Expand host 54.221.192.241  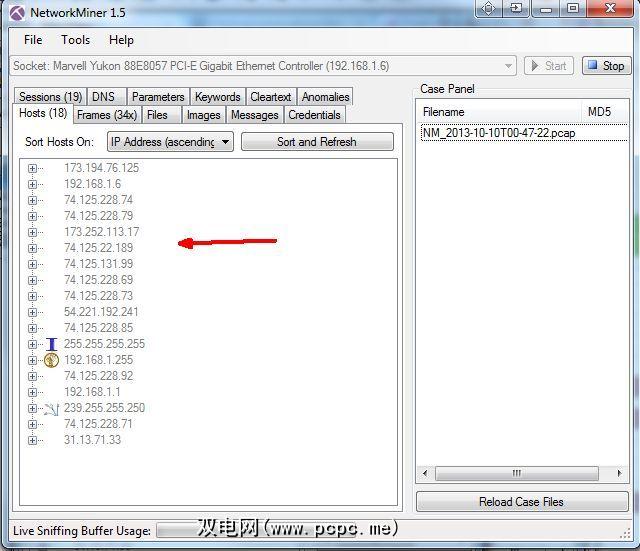32,312
